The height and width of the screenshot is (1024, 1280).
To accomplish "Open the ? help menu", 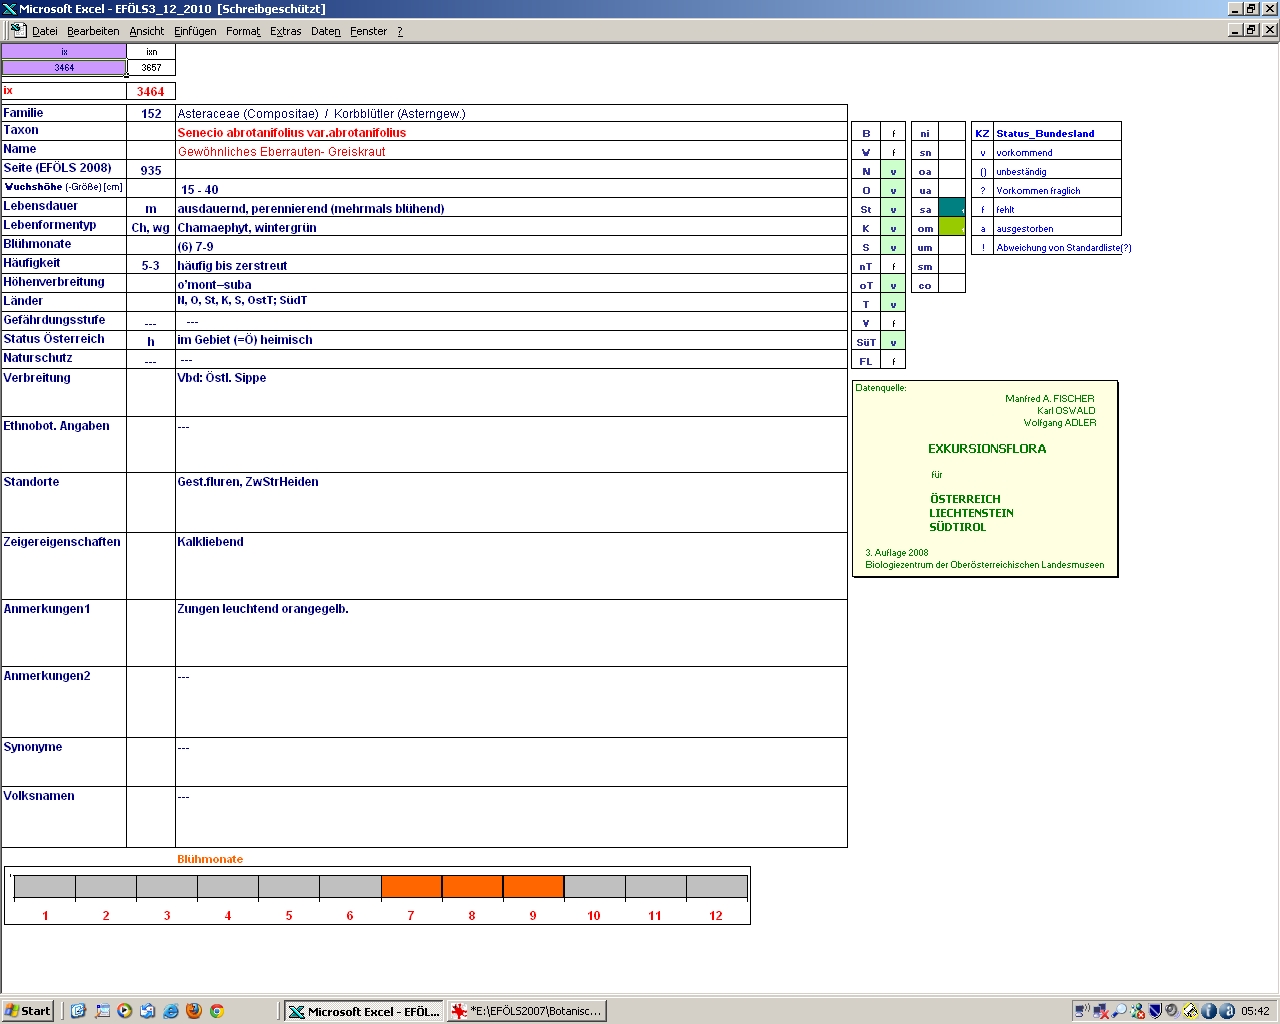I will 400,31.
